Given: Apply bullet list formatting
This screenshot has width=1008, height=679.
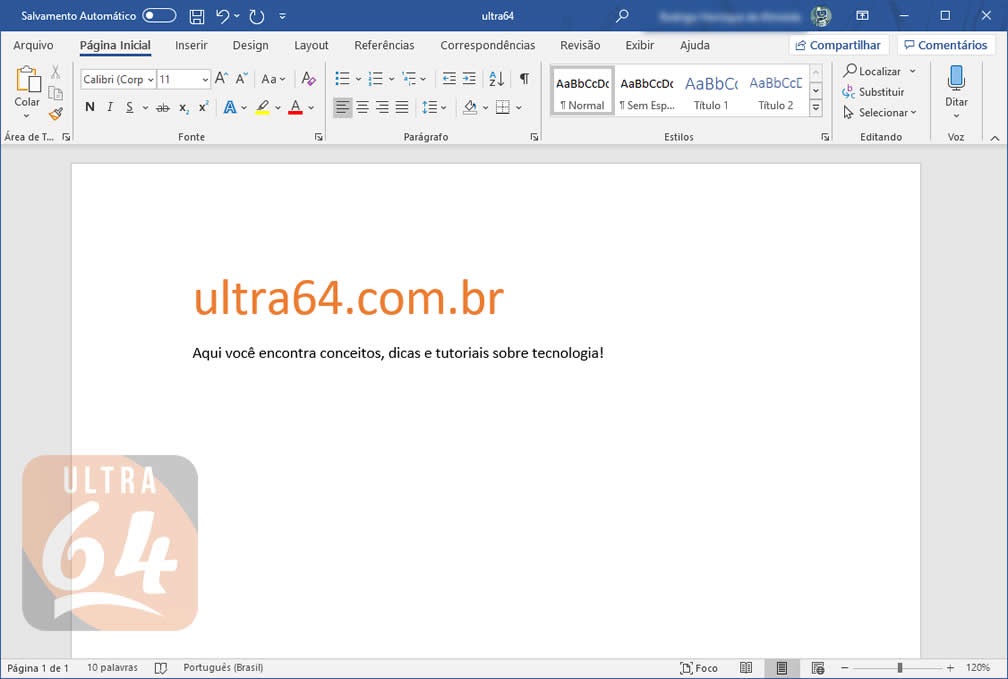Looking at the screenshot, I should (342, 79).
